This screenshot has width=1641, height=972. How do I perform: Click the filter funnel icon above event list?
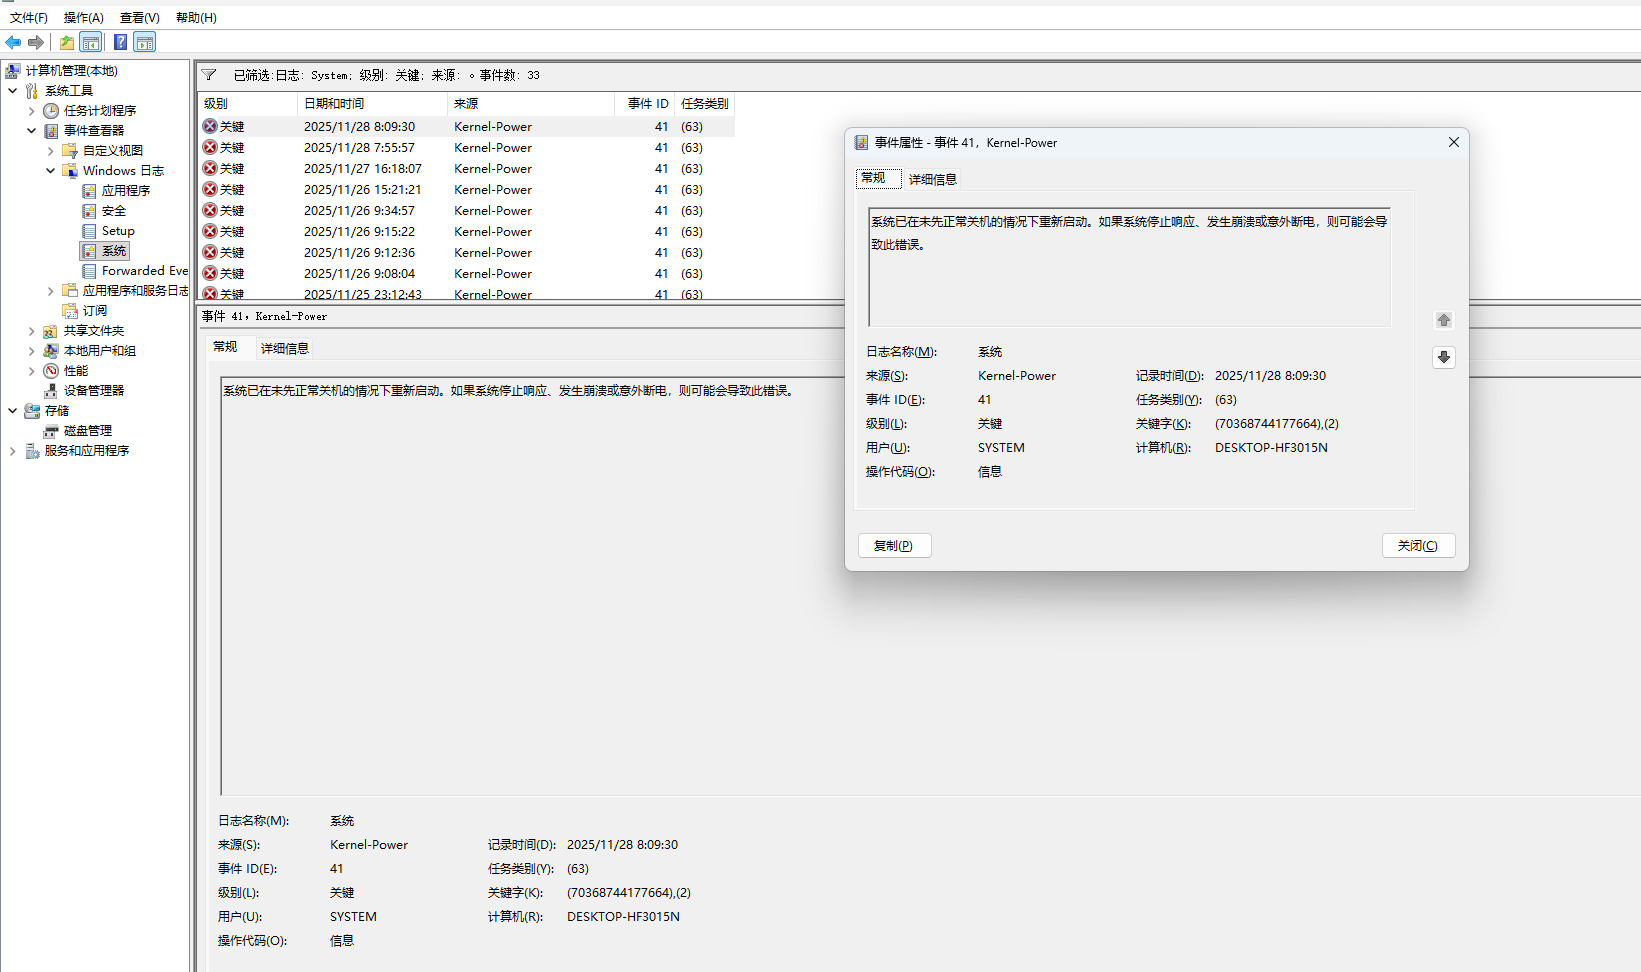pyautogui.click(x=209, y=75)
